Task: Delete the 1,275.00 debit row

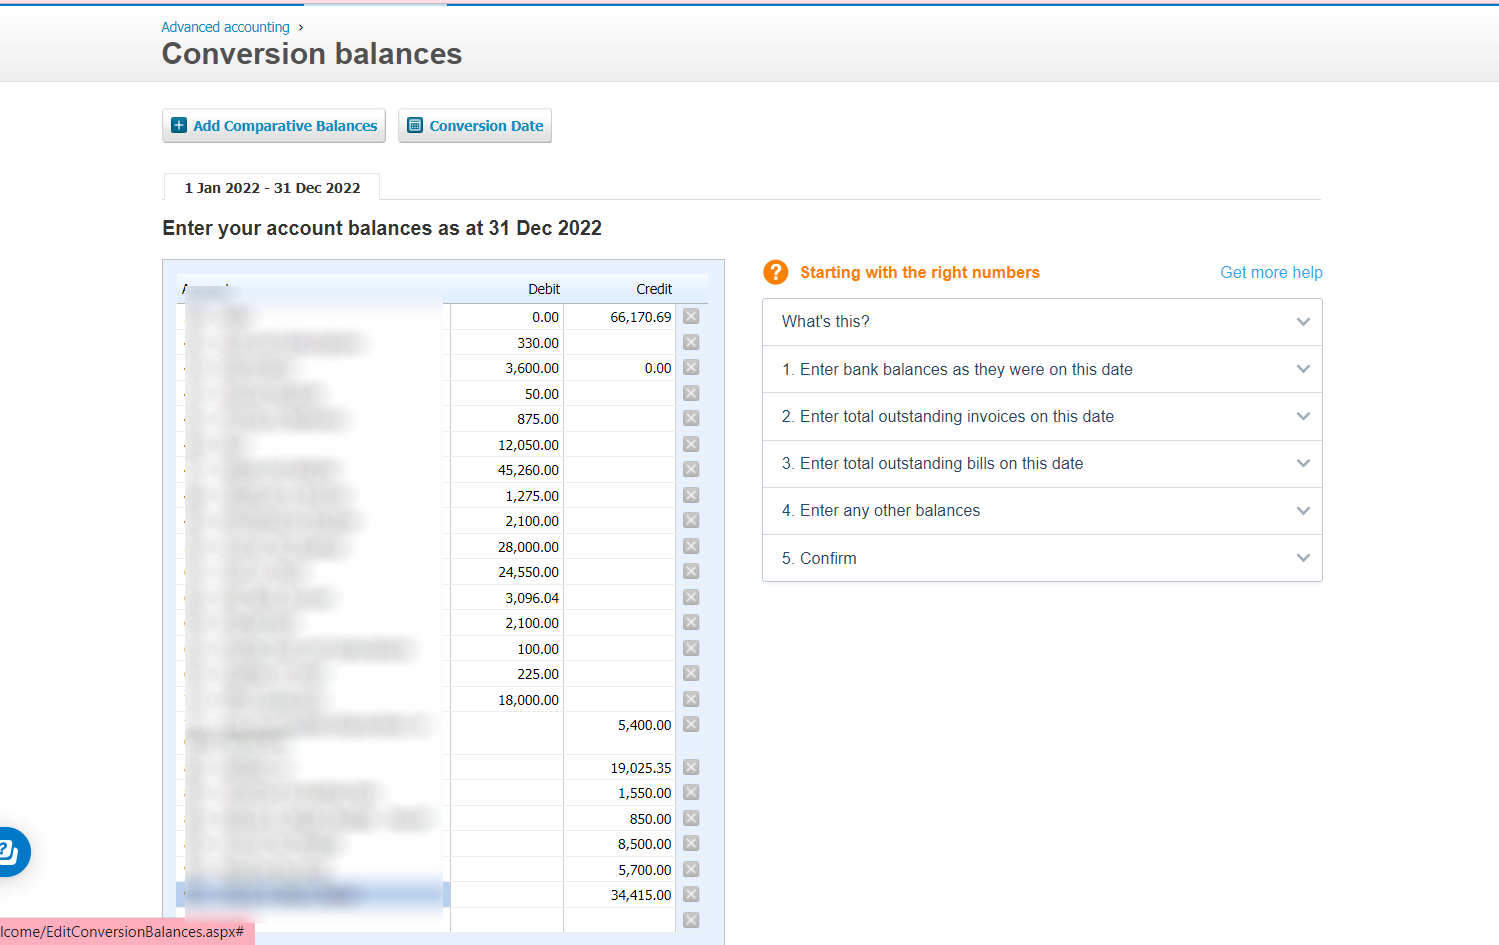Action: tap(691, 495)
